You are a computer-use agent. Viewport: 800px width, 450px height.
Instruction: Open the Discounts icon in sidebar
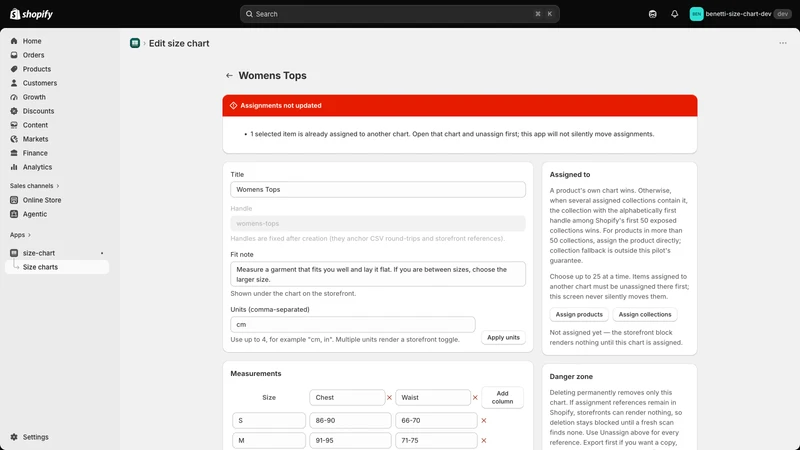tap(14, 111)
